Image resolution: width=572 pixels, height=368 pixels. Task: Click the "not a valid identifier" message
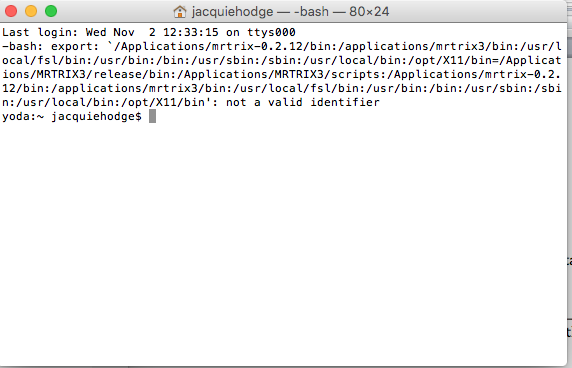click(303, 102)
